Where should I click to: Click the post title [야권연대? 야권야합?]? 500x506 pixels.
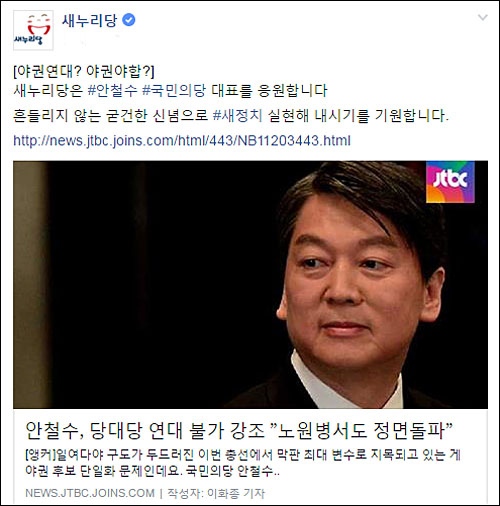coord(84,71)
